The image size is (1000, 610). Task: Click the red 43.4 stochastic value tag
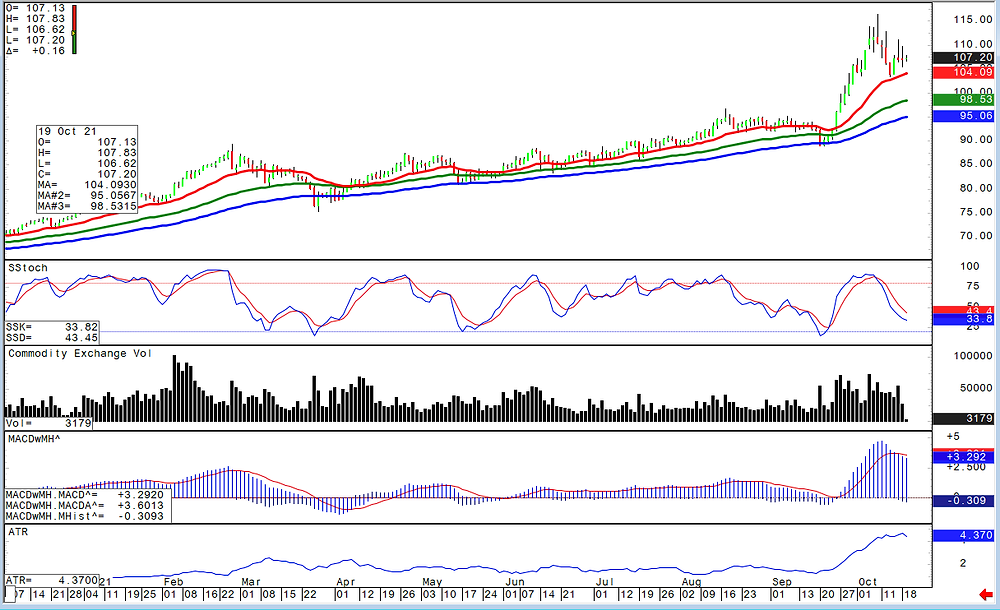963,310
